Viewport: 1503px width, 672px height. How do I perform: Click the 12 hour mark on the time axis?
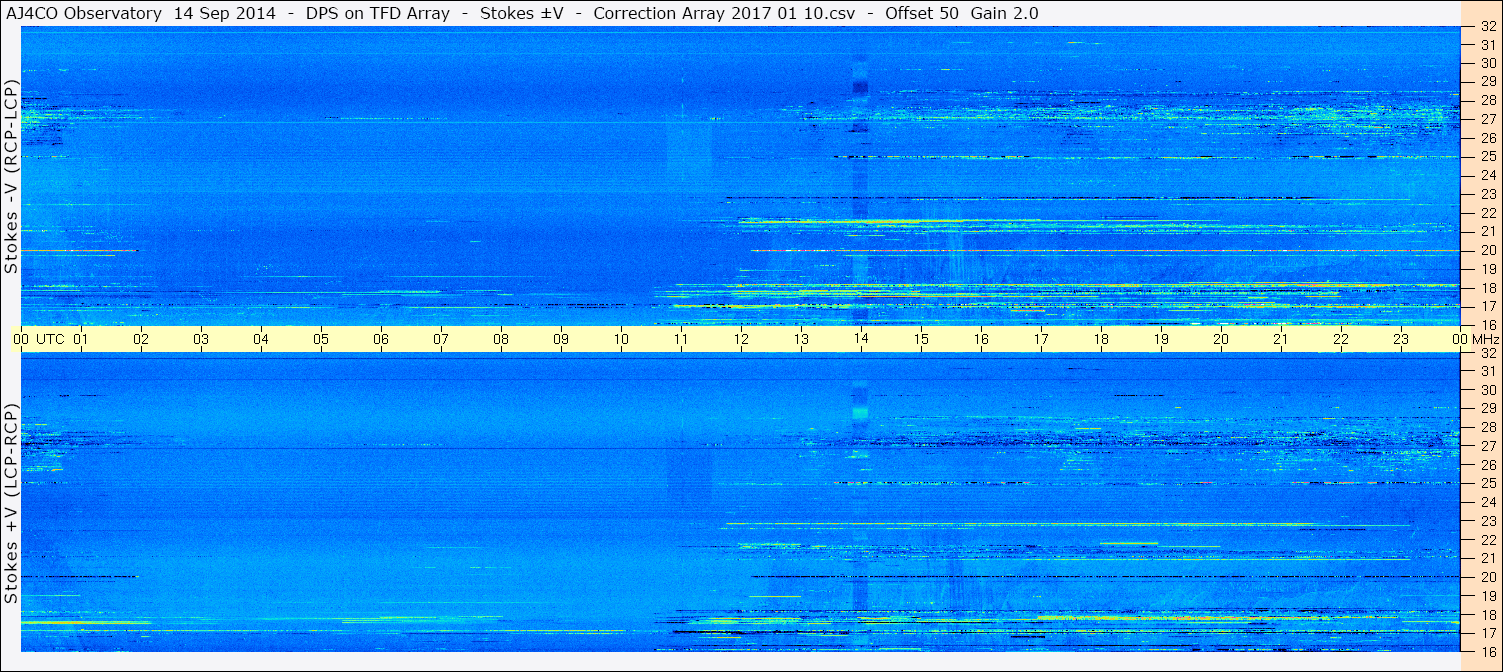tap(741, 339)
